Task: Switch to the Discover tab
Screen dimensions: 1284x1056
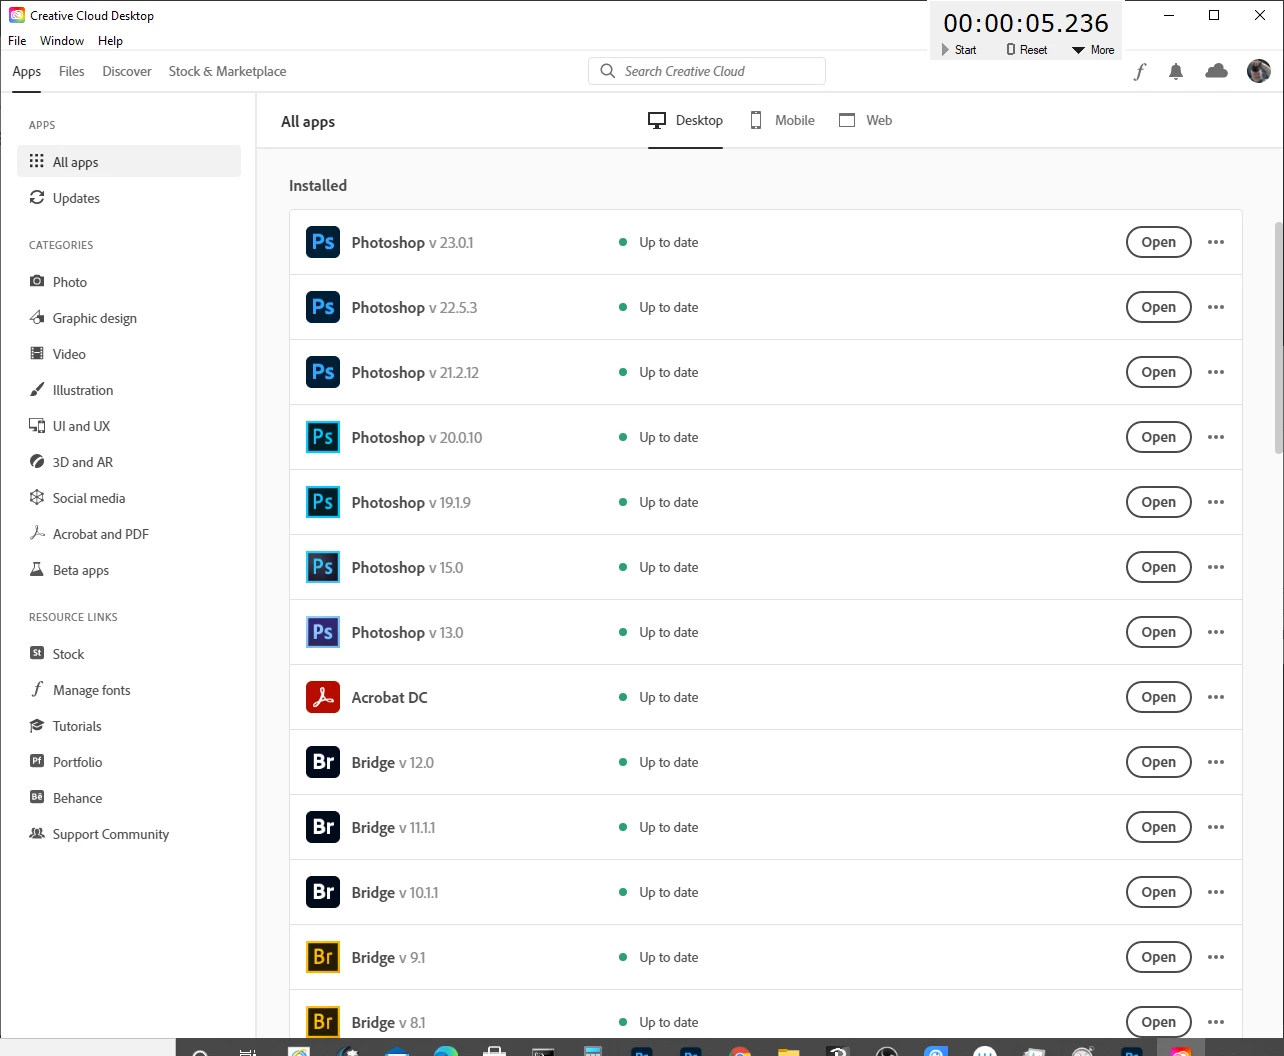Action: pyautogui.click(x=127, y=71)
